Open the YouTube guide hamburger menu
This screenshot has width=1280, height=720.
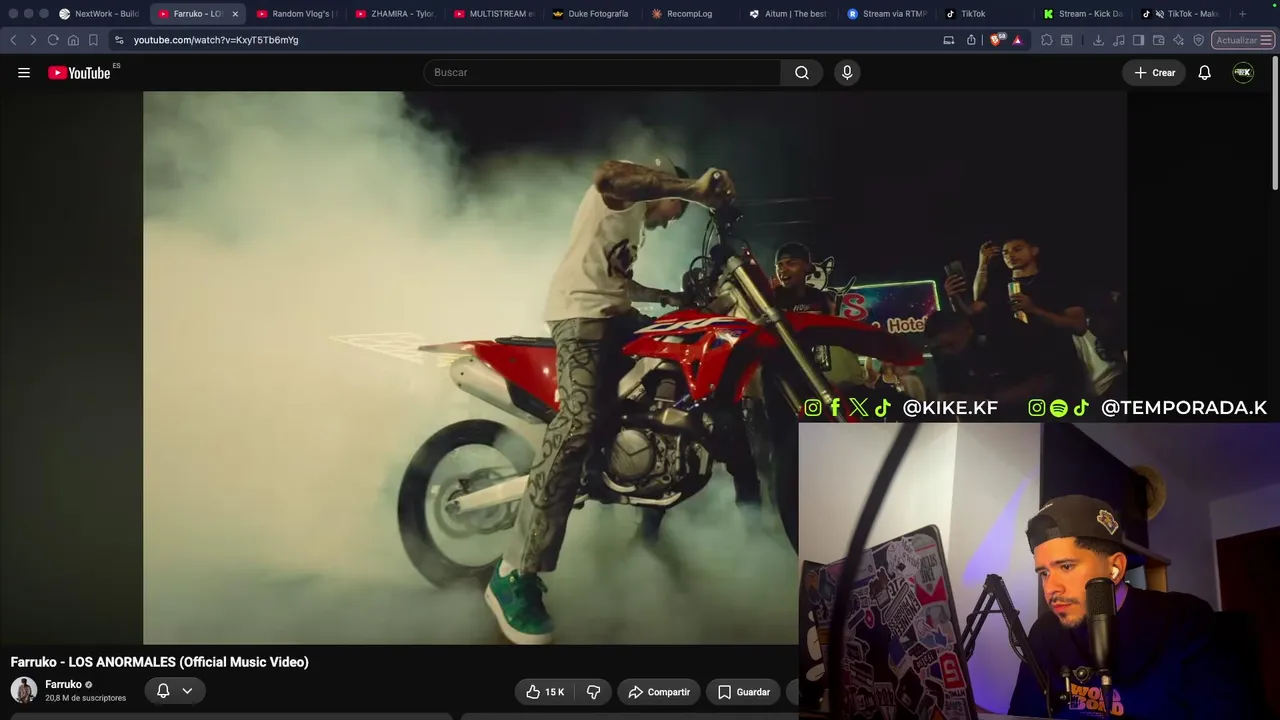24,73
